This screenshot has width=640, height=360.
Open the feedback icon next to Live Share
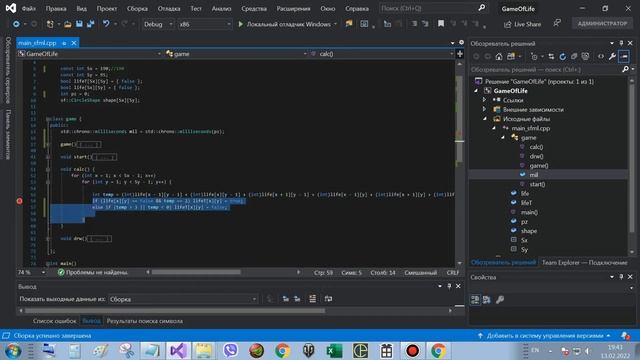click(x=557, y=24)
